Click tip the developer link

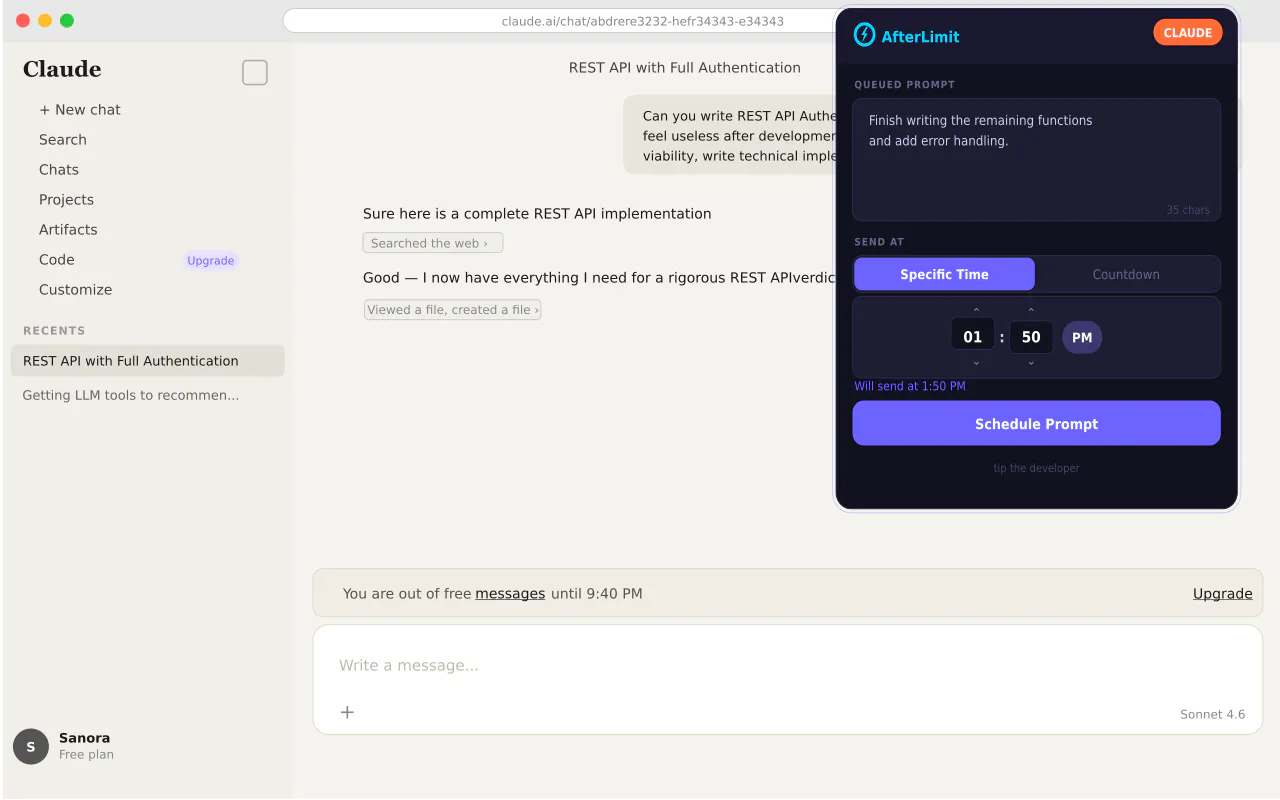1036,468
